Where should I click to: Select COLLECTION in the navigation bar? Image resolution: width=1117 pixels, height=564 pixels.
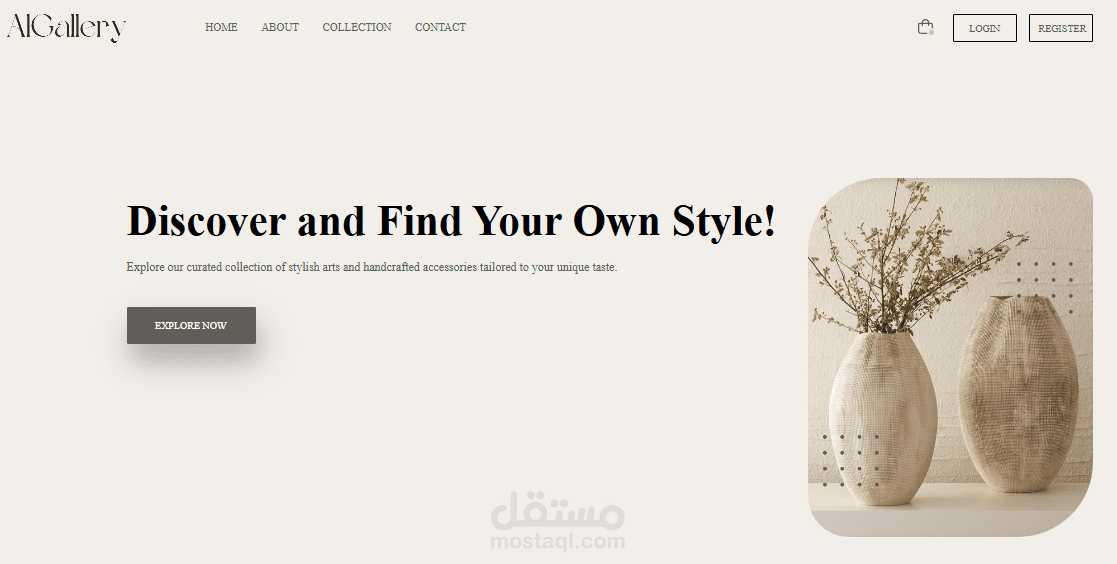point(357,27)
